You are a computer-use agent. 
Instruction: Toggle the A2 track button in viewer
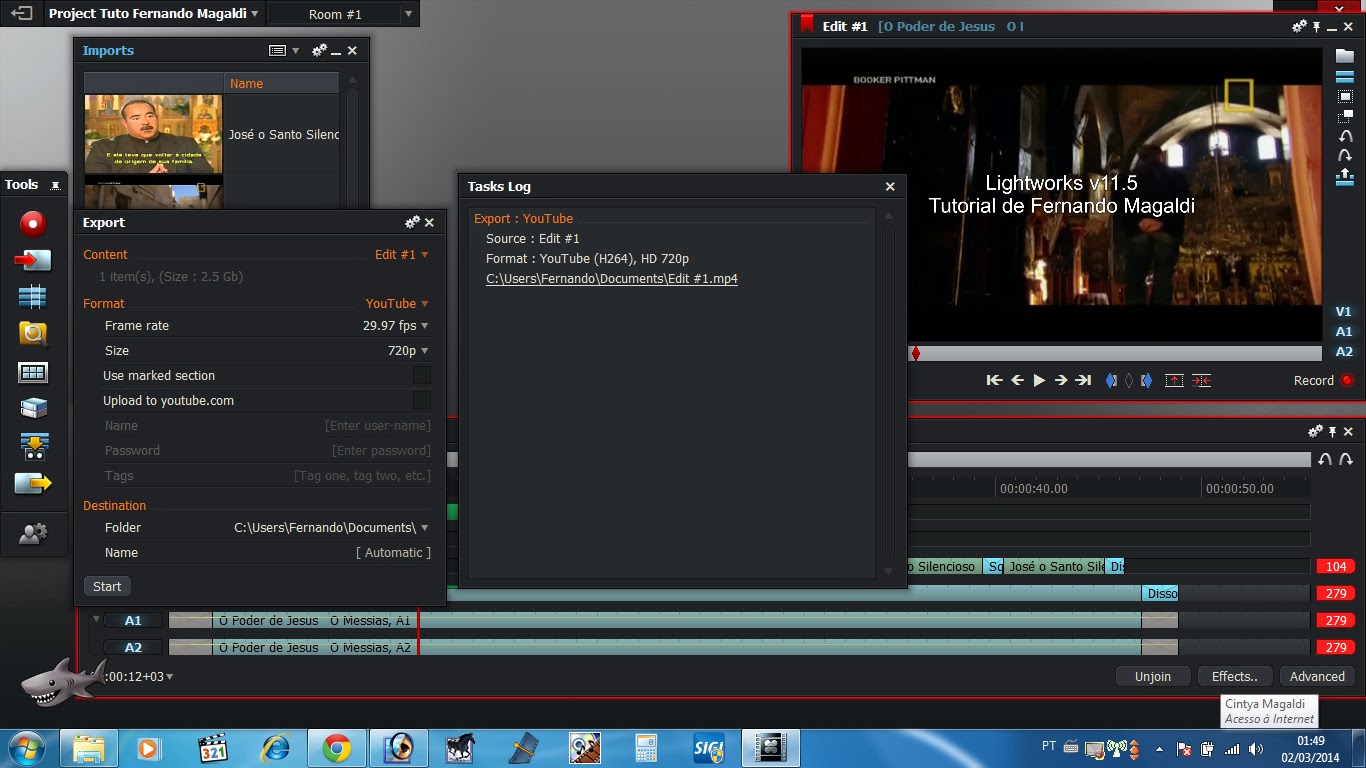pos(1344,351)
